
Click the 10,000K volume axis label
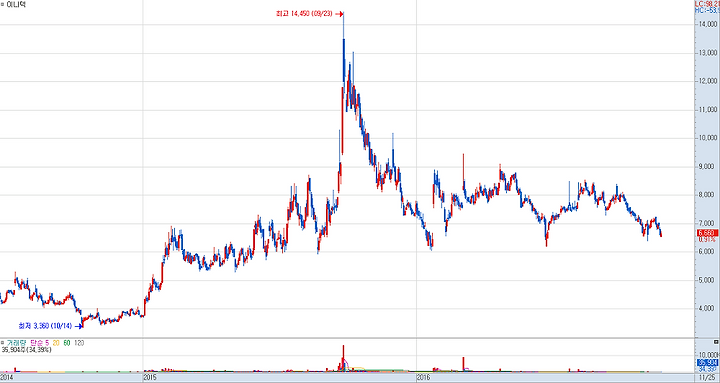709,355
